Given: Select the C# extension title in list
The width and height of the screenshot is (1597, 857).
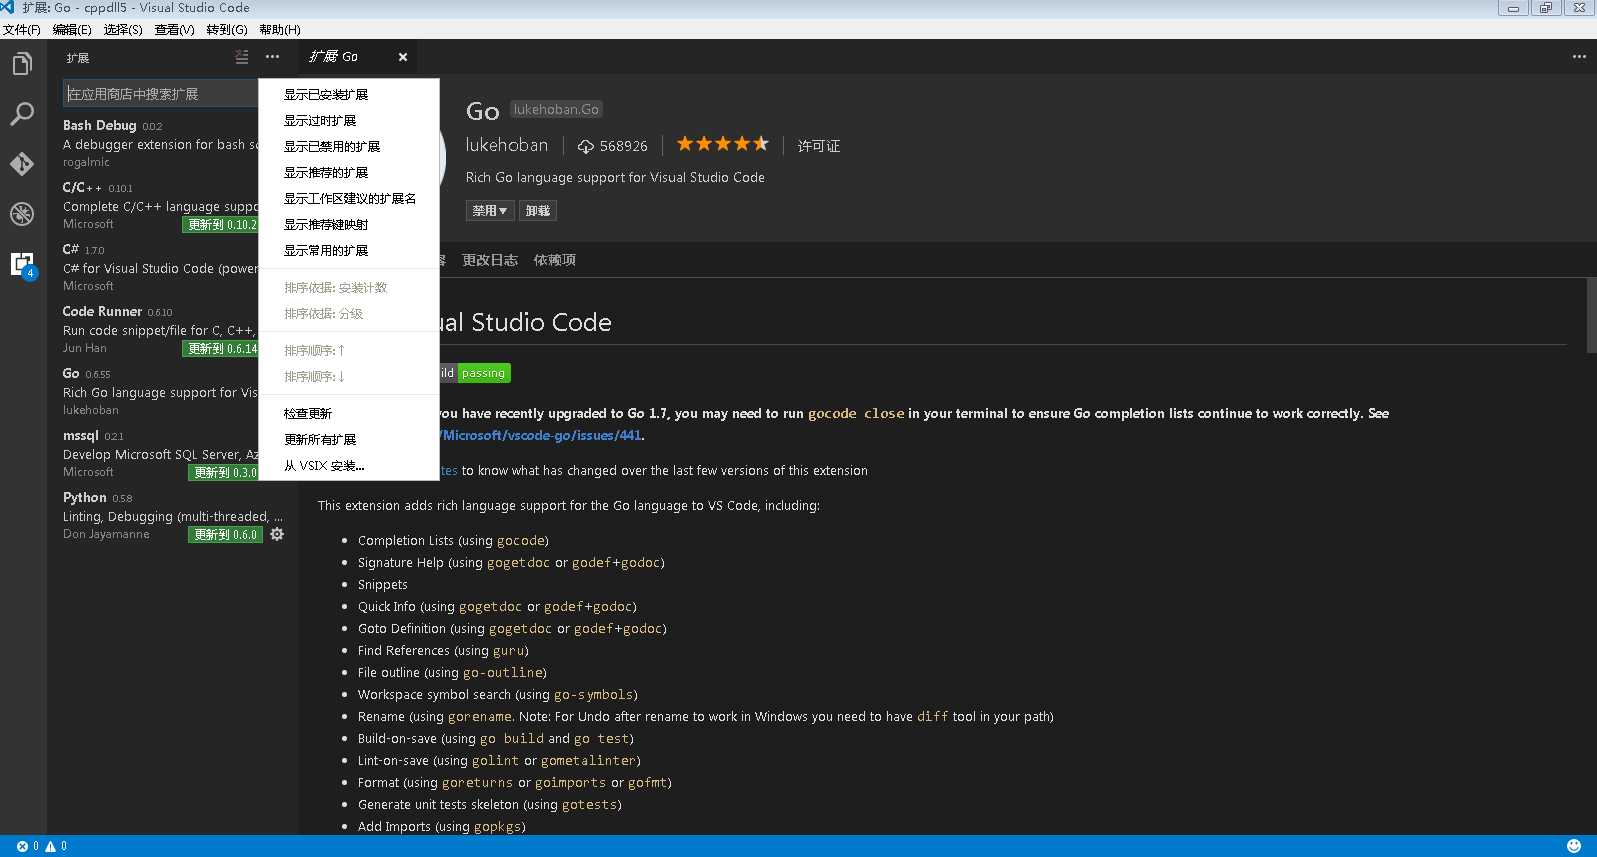Looking at the screenshot, I should [x=71, y=249].
